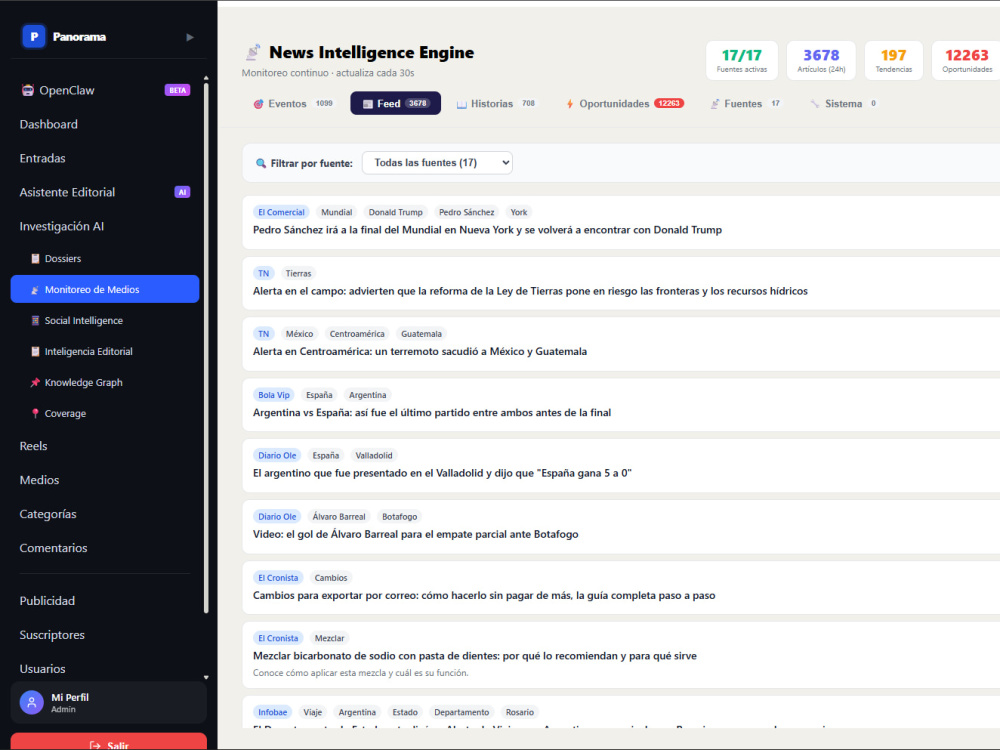Go to Entradas section
This screenshot has height=750, width=1000.
[x=42, y=158]
